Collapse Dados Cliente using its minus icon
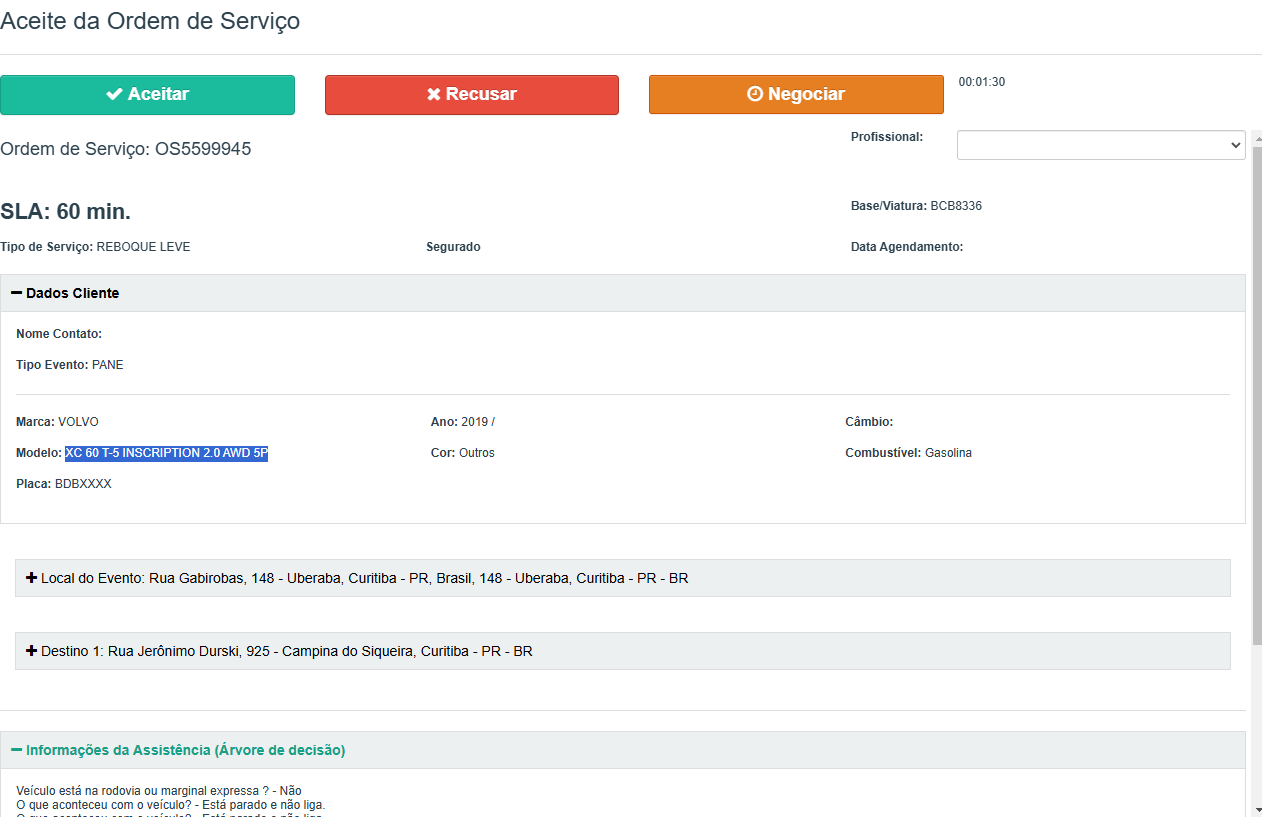Image resolution: width=1262 pixels, height=817 pixels. 16,293
